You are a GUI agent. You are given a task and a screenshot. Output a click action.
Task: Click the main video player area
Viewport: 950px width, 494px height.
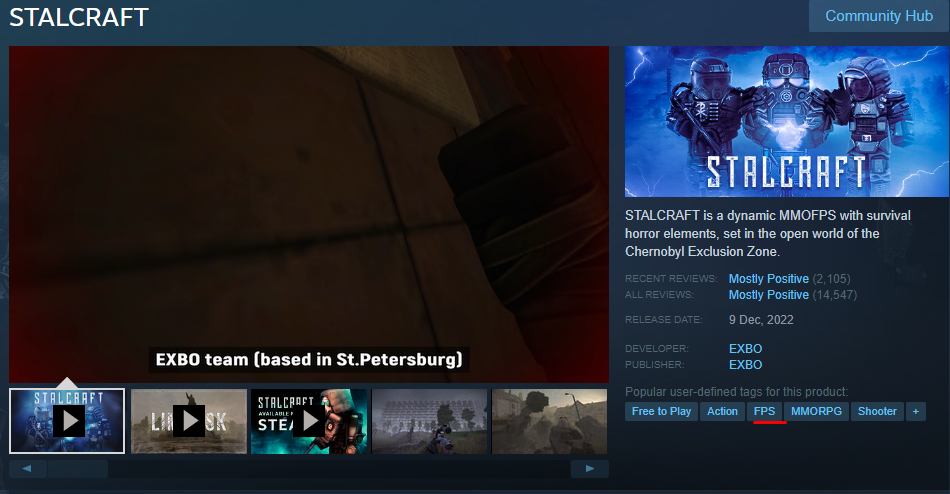click(309, 214)
